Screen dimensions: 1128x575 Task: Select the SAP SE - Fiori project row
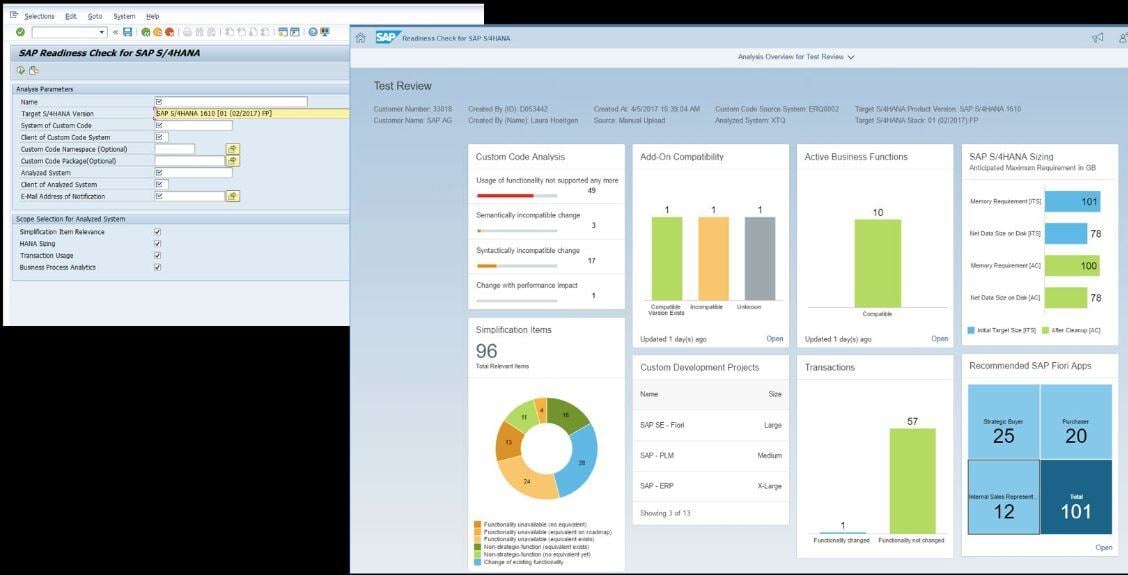tap(711, 425)
